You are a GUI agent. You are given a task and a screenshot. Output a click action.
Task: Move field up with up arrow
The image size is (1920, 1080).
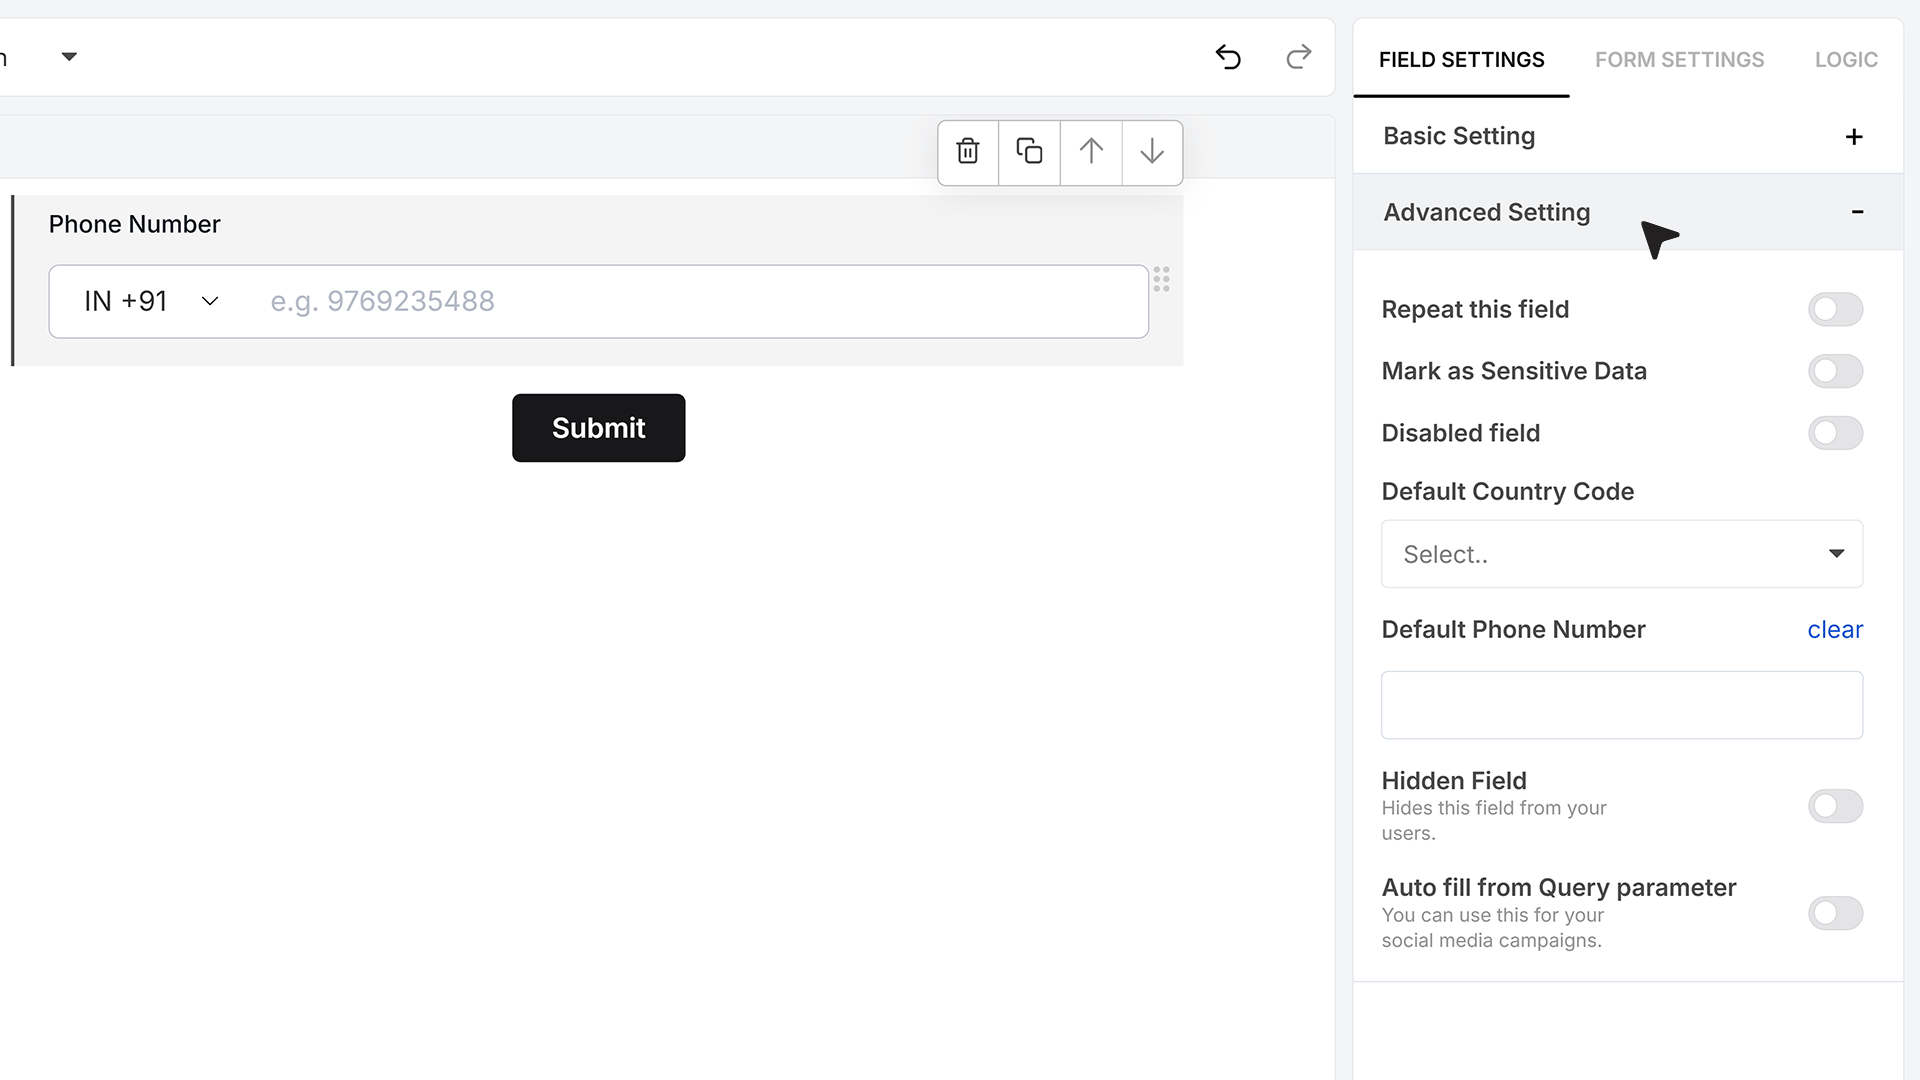tap(1091, 152)
